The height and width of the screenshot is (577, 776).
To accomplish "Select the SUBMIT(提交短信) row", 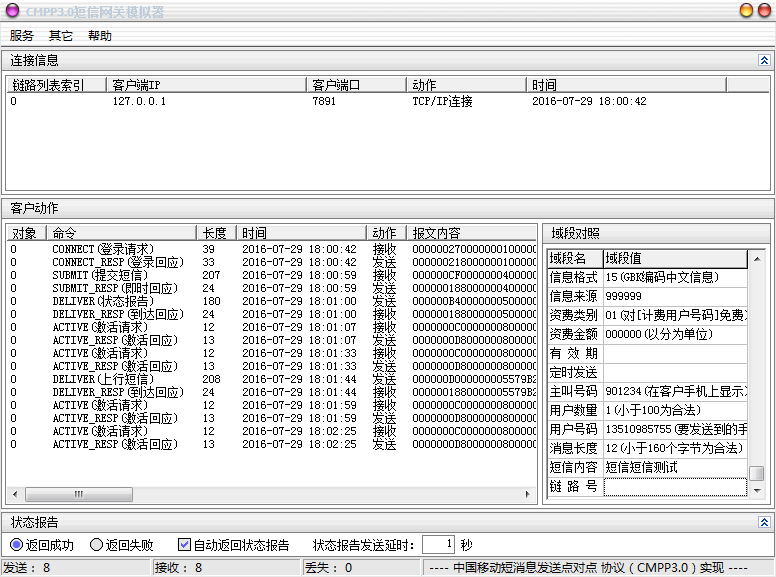I will click(100, 275).
